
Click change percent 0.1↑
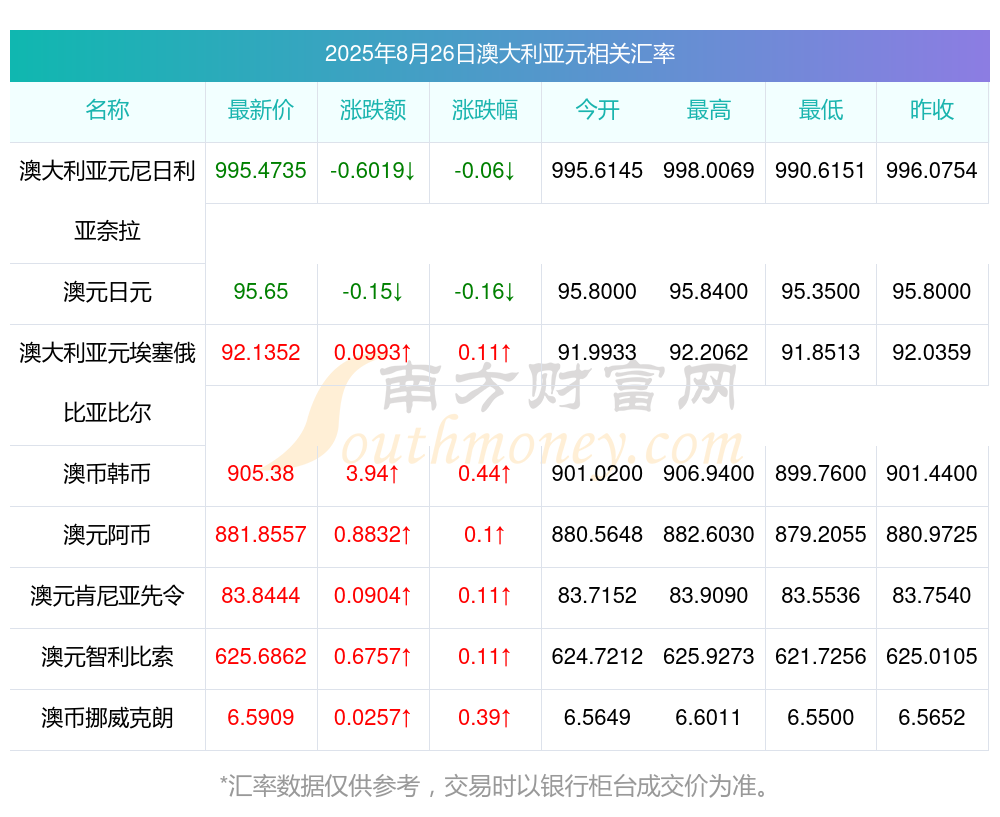pos(485,534)
